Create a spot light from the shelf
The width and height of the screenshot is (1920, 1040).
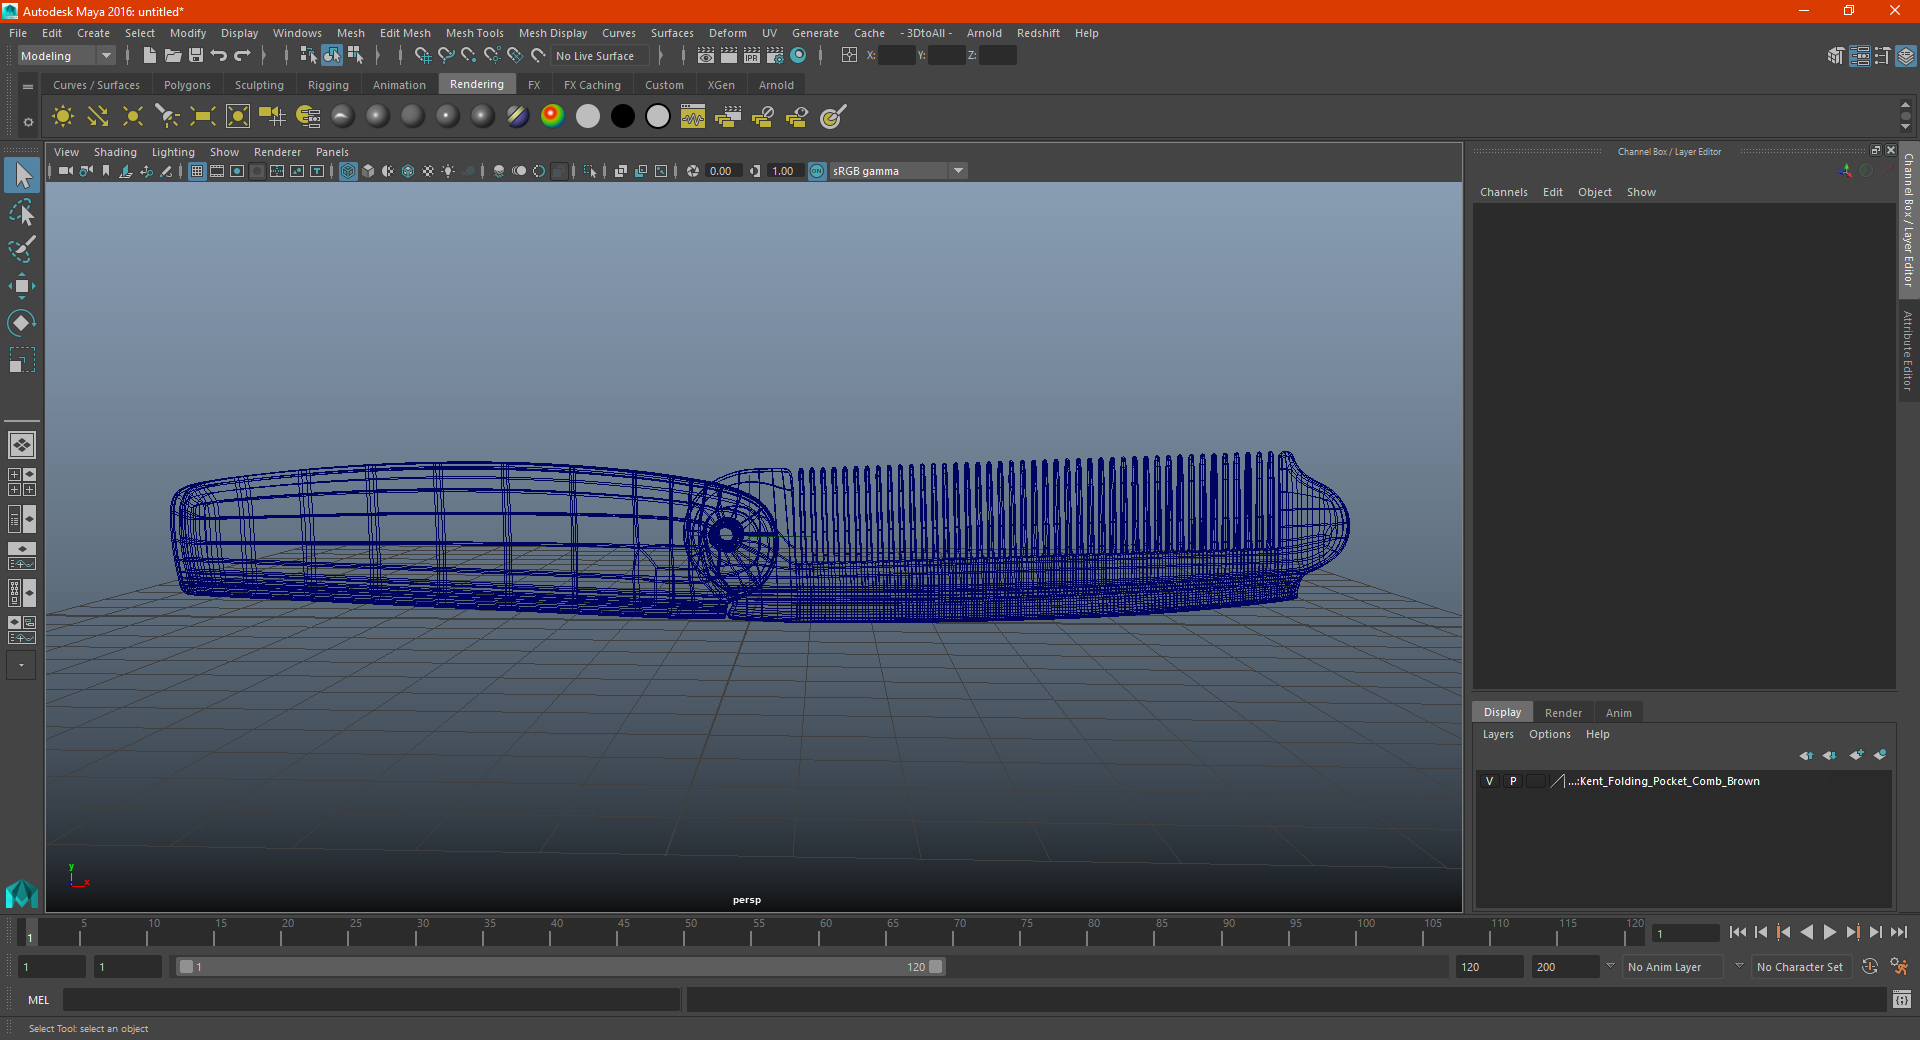[x=168, y=117]
